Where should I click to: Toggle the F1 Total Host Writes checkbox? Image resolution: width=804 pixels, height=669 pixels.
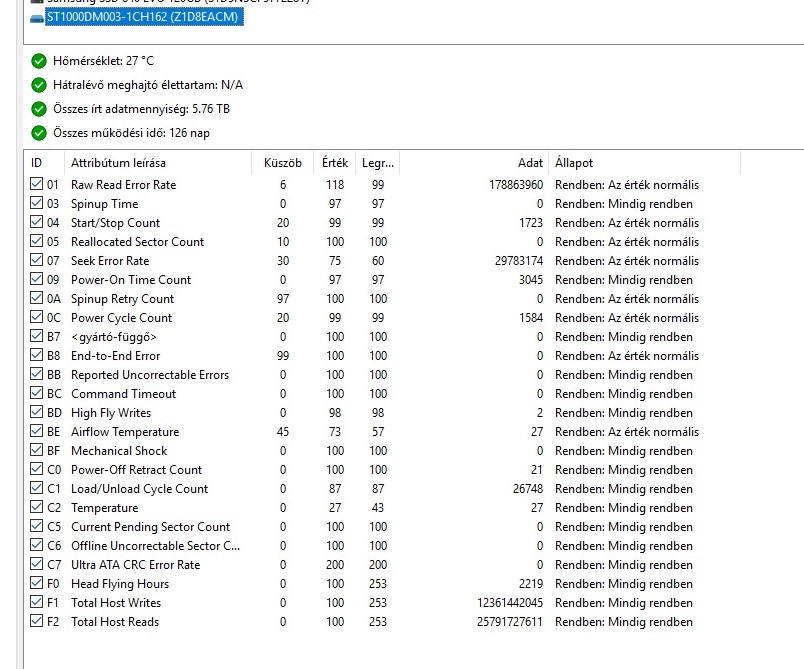coord(36,601)
